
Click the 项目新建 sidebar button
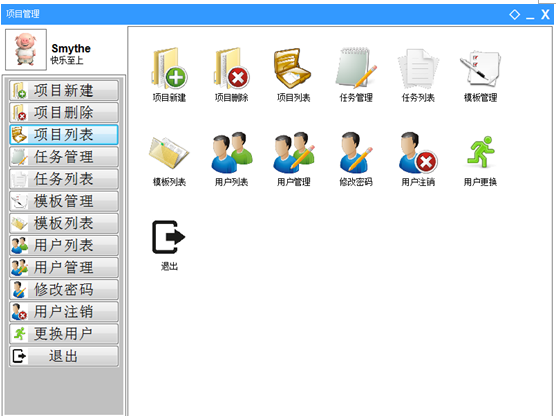coord(64,90)
